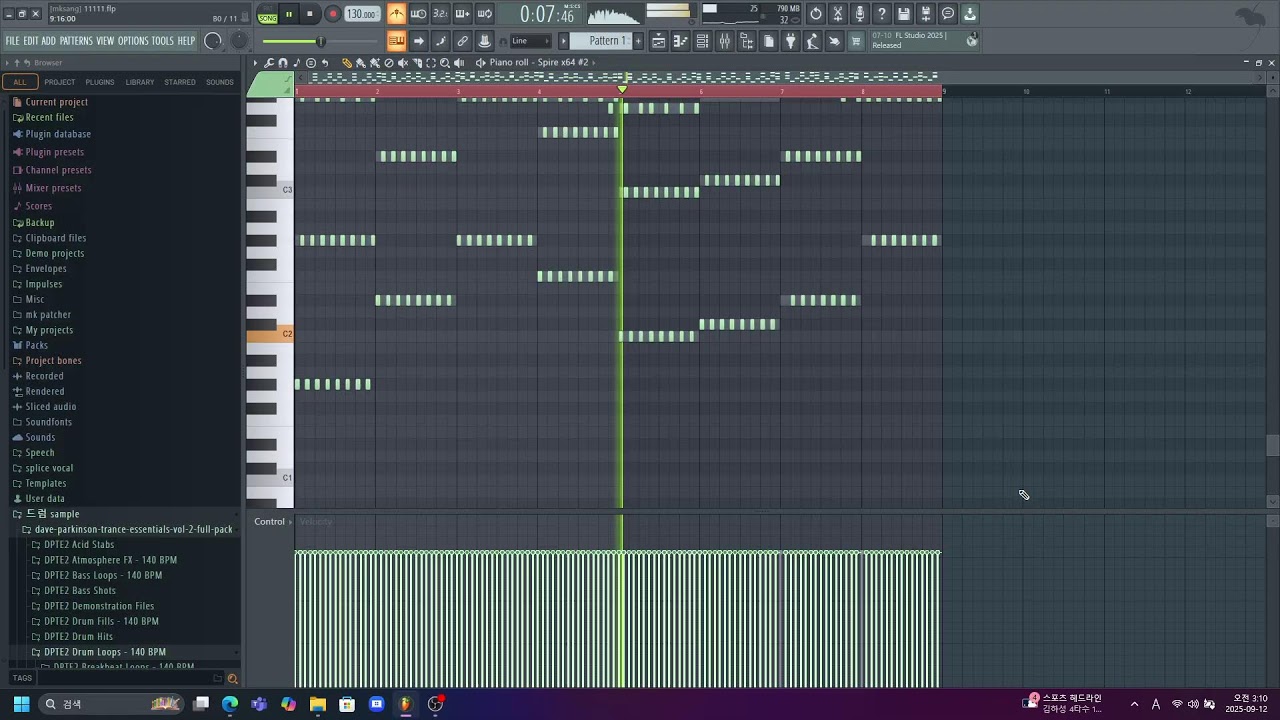Stop playback with the stop button
Image resolution: width=1280 pixels, height=720 pixels.
310,14
